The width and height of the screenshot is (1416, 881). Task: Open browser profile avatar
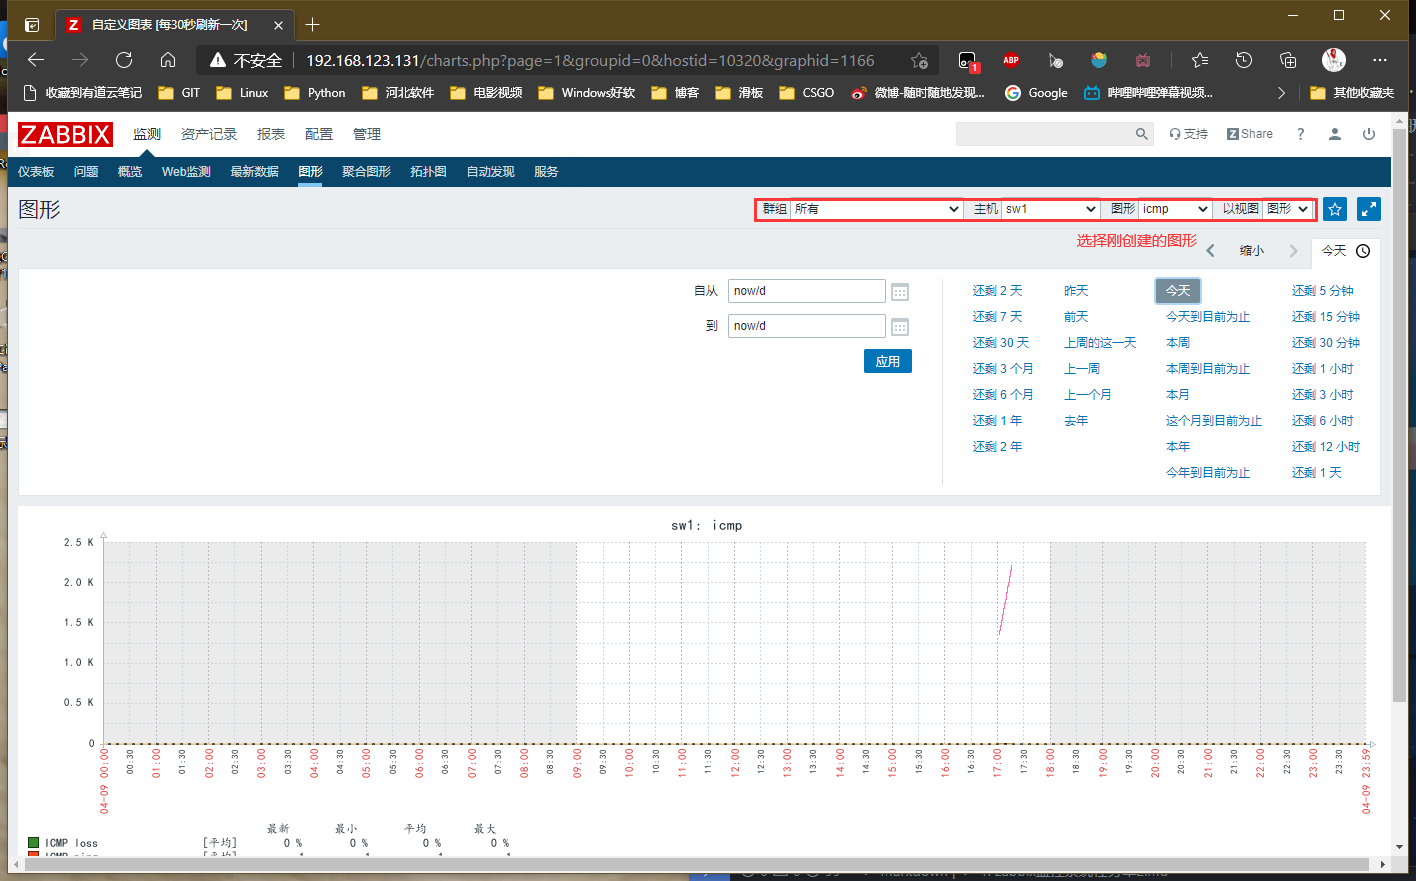[x=1334, y=60]
